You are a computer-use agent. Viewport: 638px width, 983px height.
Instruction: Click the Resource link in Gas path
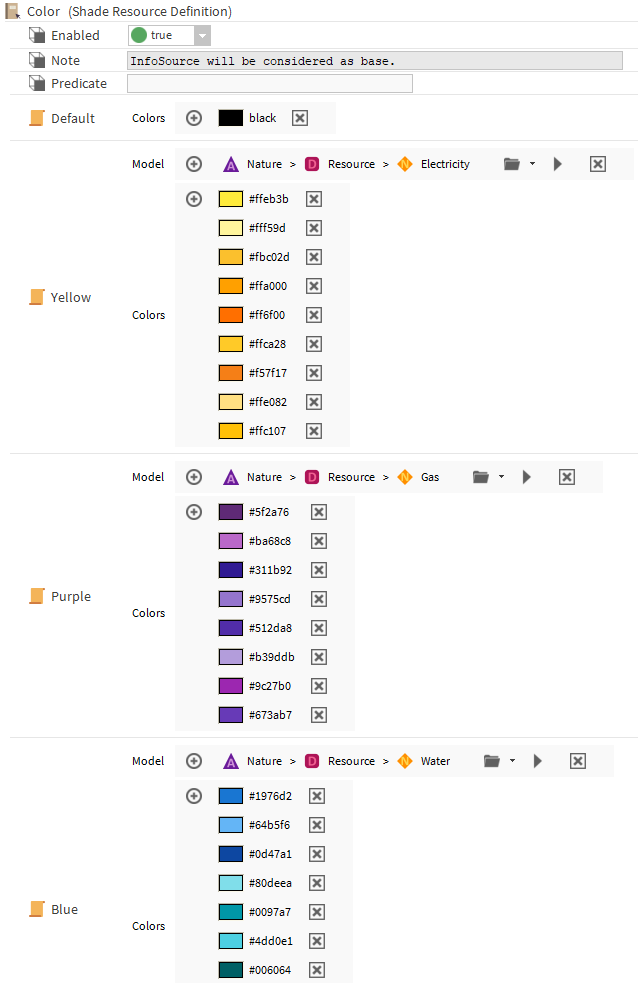[351, 477]
